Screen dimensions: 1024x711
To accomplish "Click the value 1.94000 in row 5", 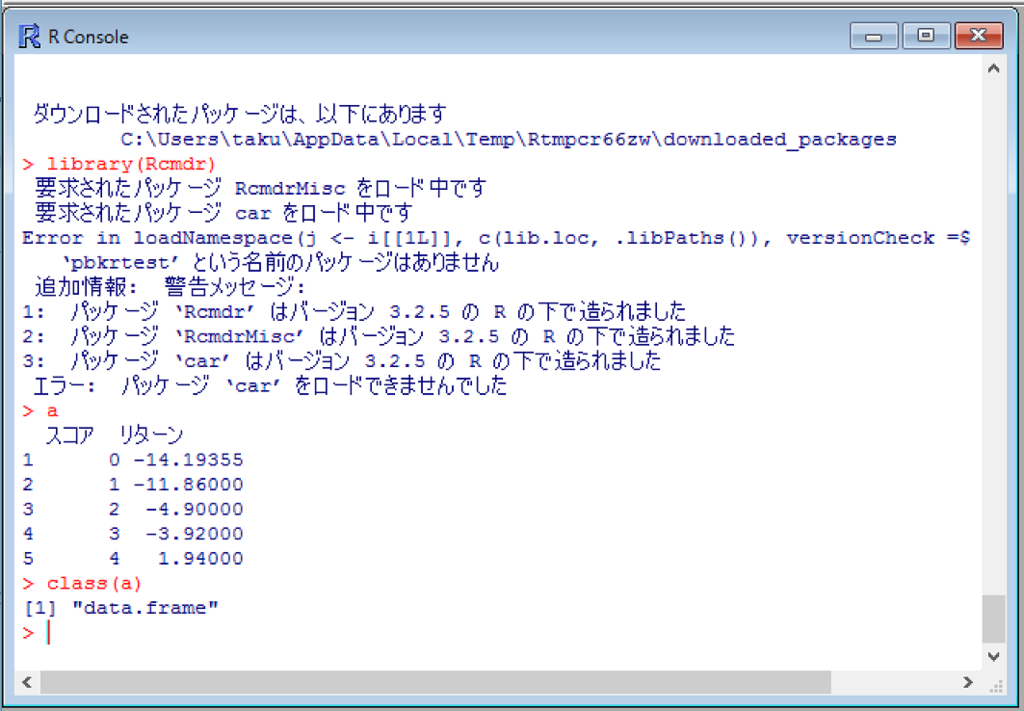I will [200, 559].
